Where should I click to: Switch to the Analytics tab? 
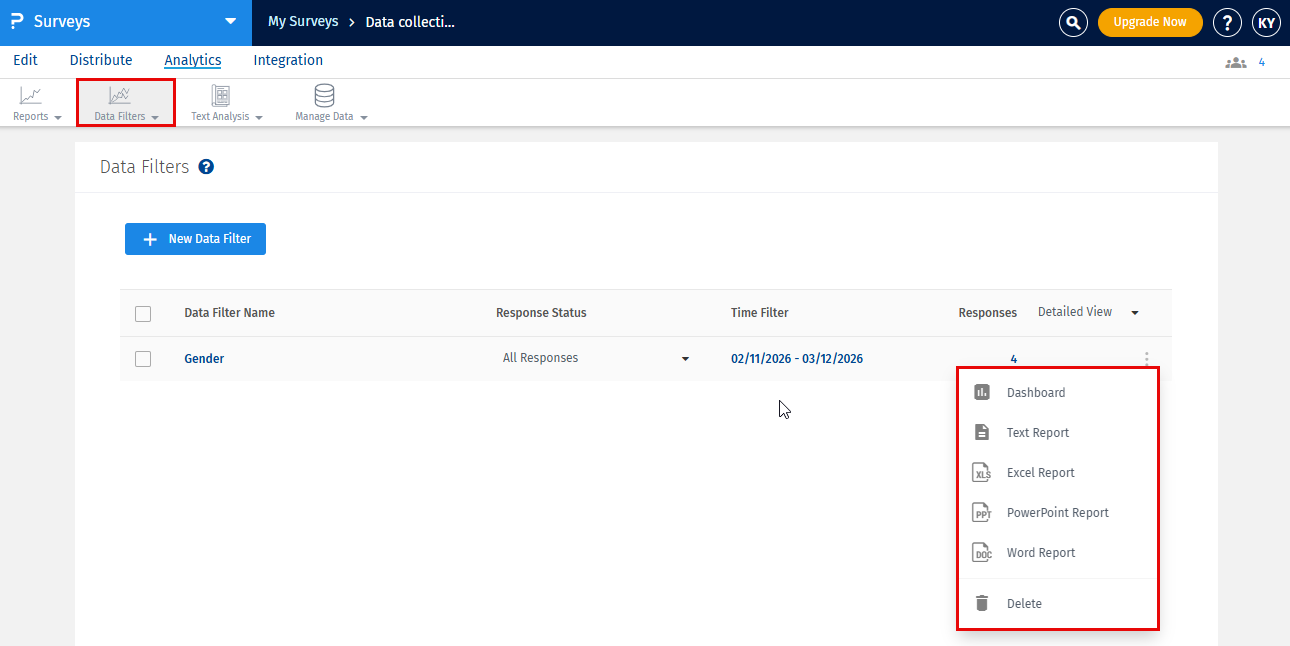tap(193, 60)
